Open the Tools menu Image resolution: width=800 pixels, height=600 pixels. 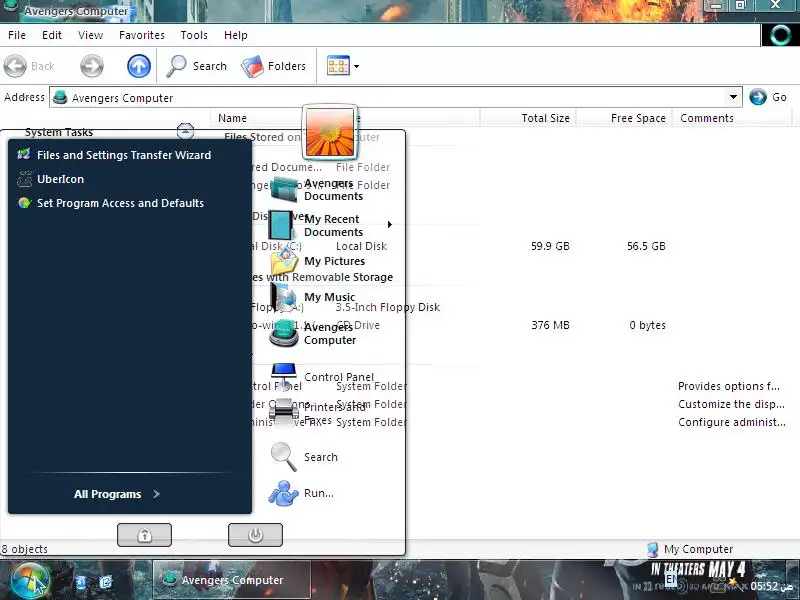click(x=194, y=35)
